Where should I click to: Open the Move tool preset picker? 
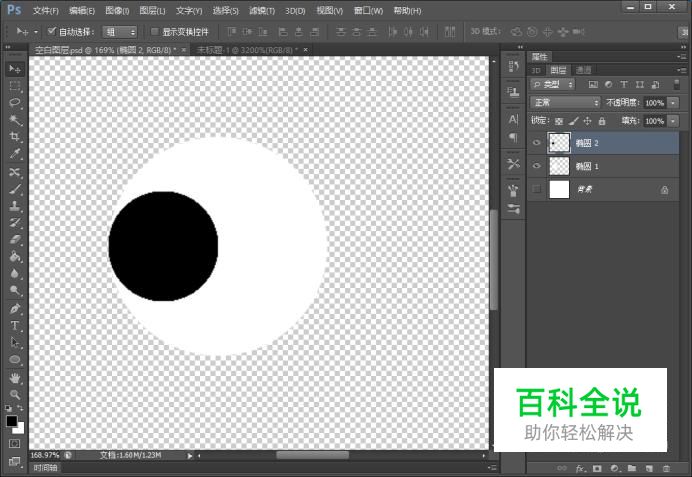click(x=36, y=32)
